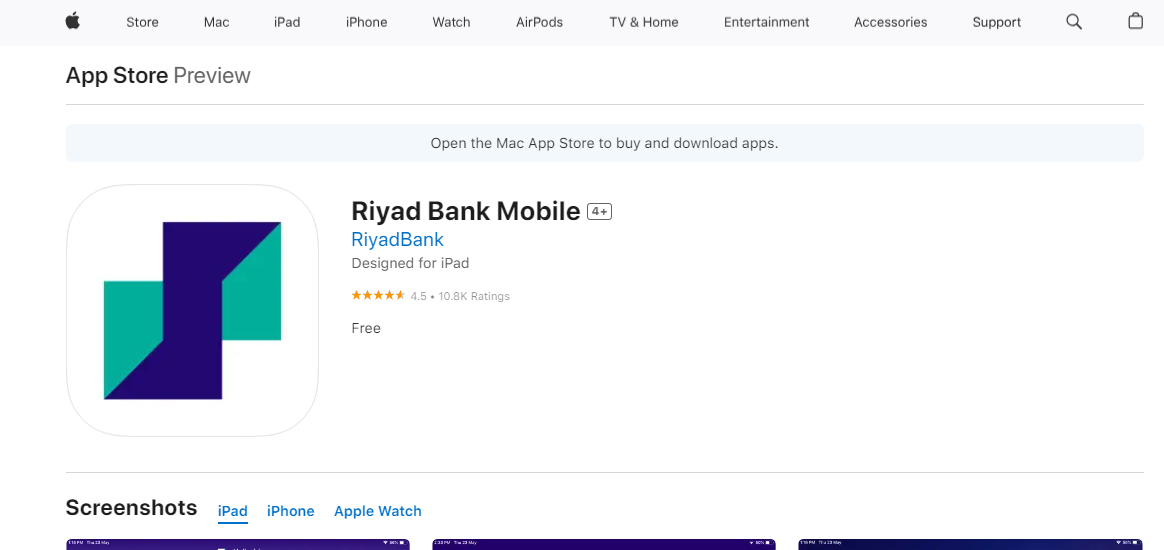Open the search magnifier icon
Screen dimensions: 1164x550
click(x=1073, y=22)
